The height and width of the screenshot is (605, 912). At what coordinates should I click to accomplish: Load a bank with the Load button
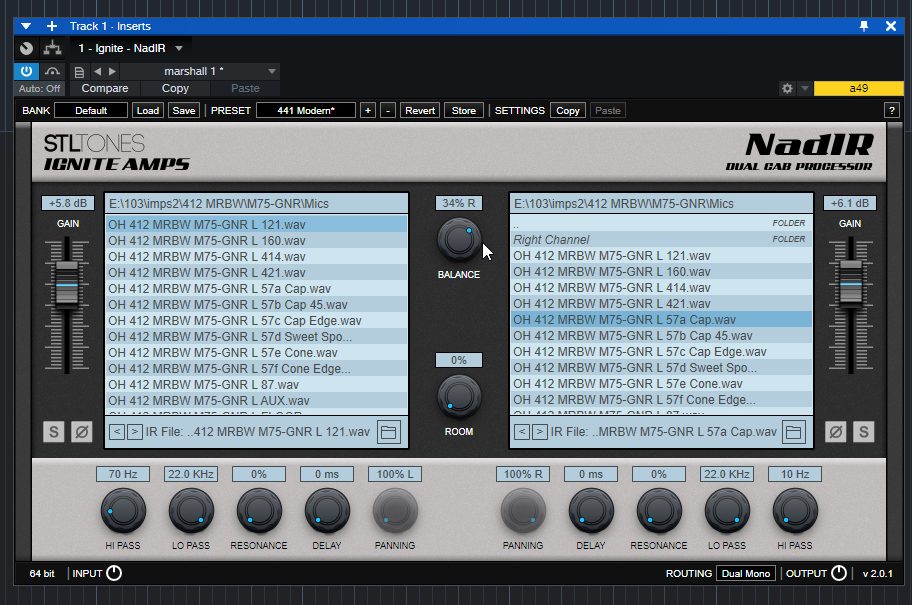coord(148,111)
